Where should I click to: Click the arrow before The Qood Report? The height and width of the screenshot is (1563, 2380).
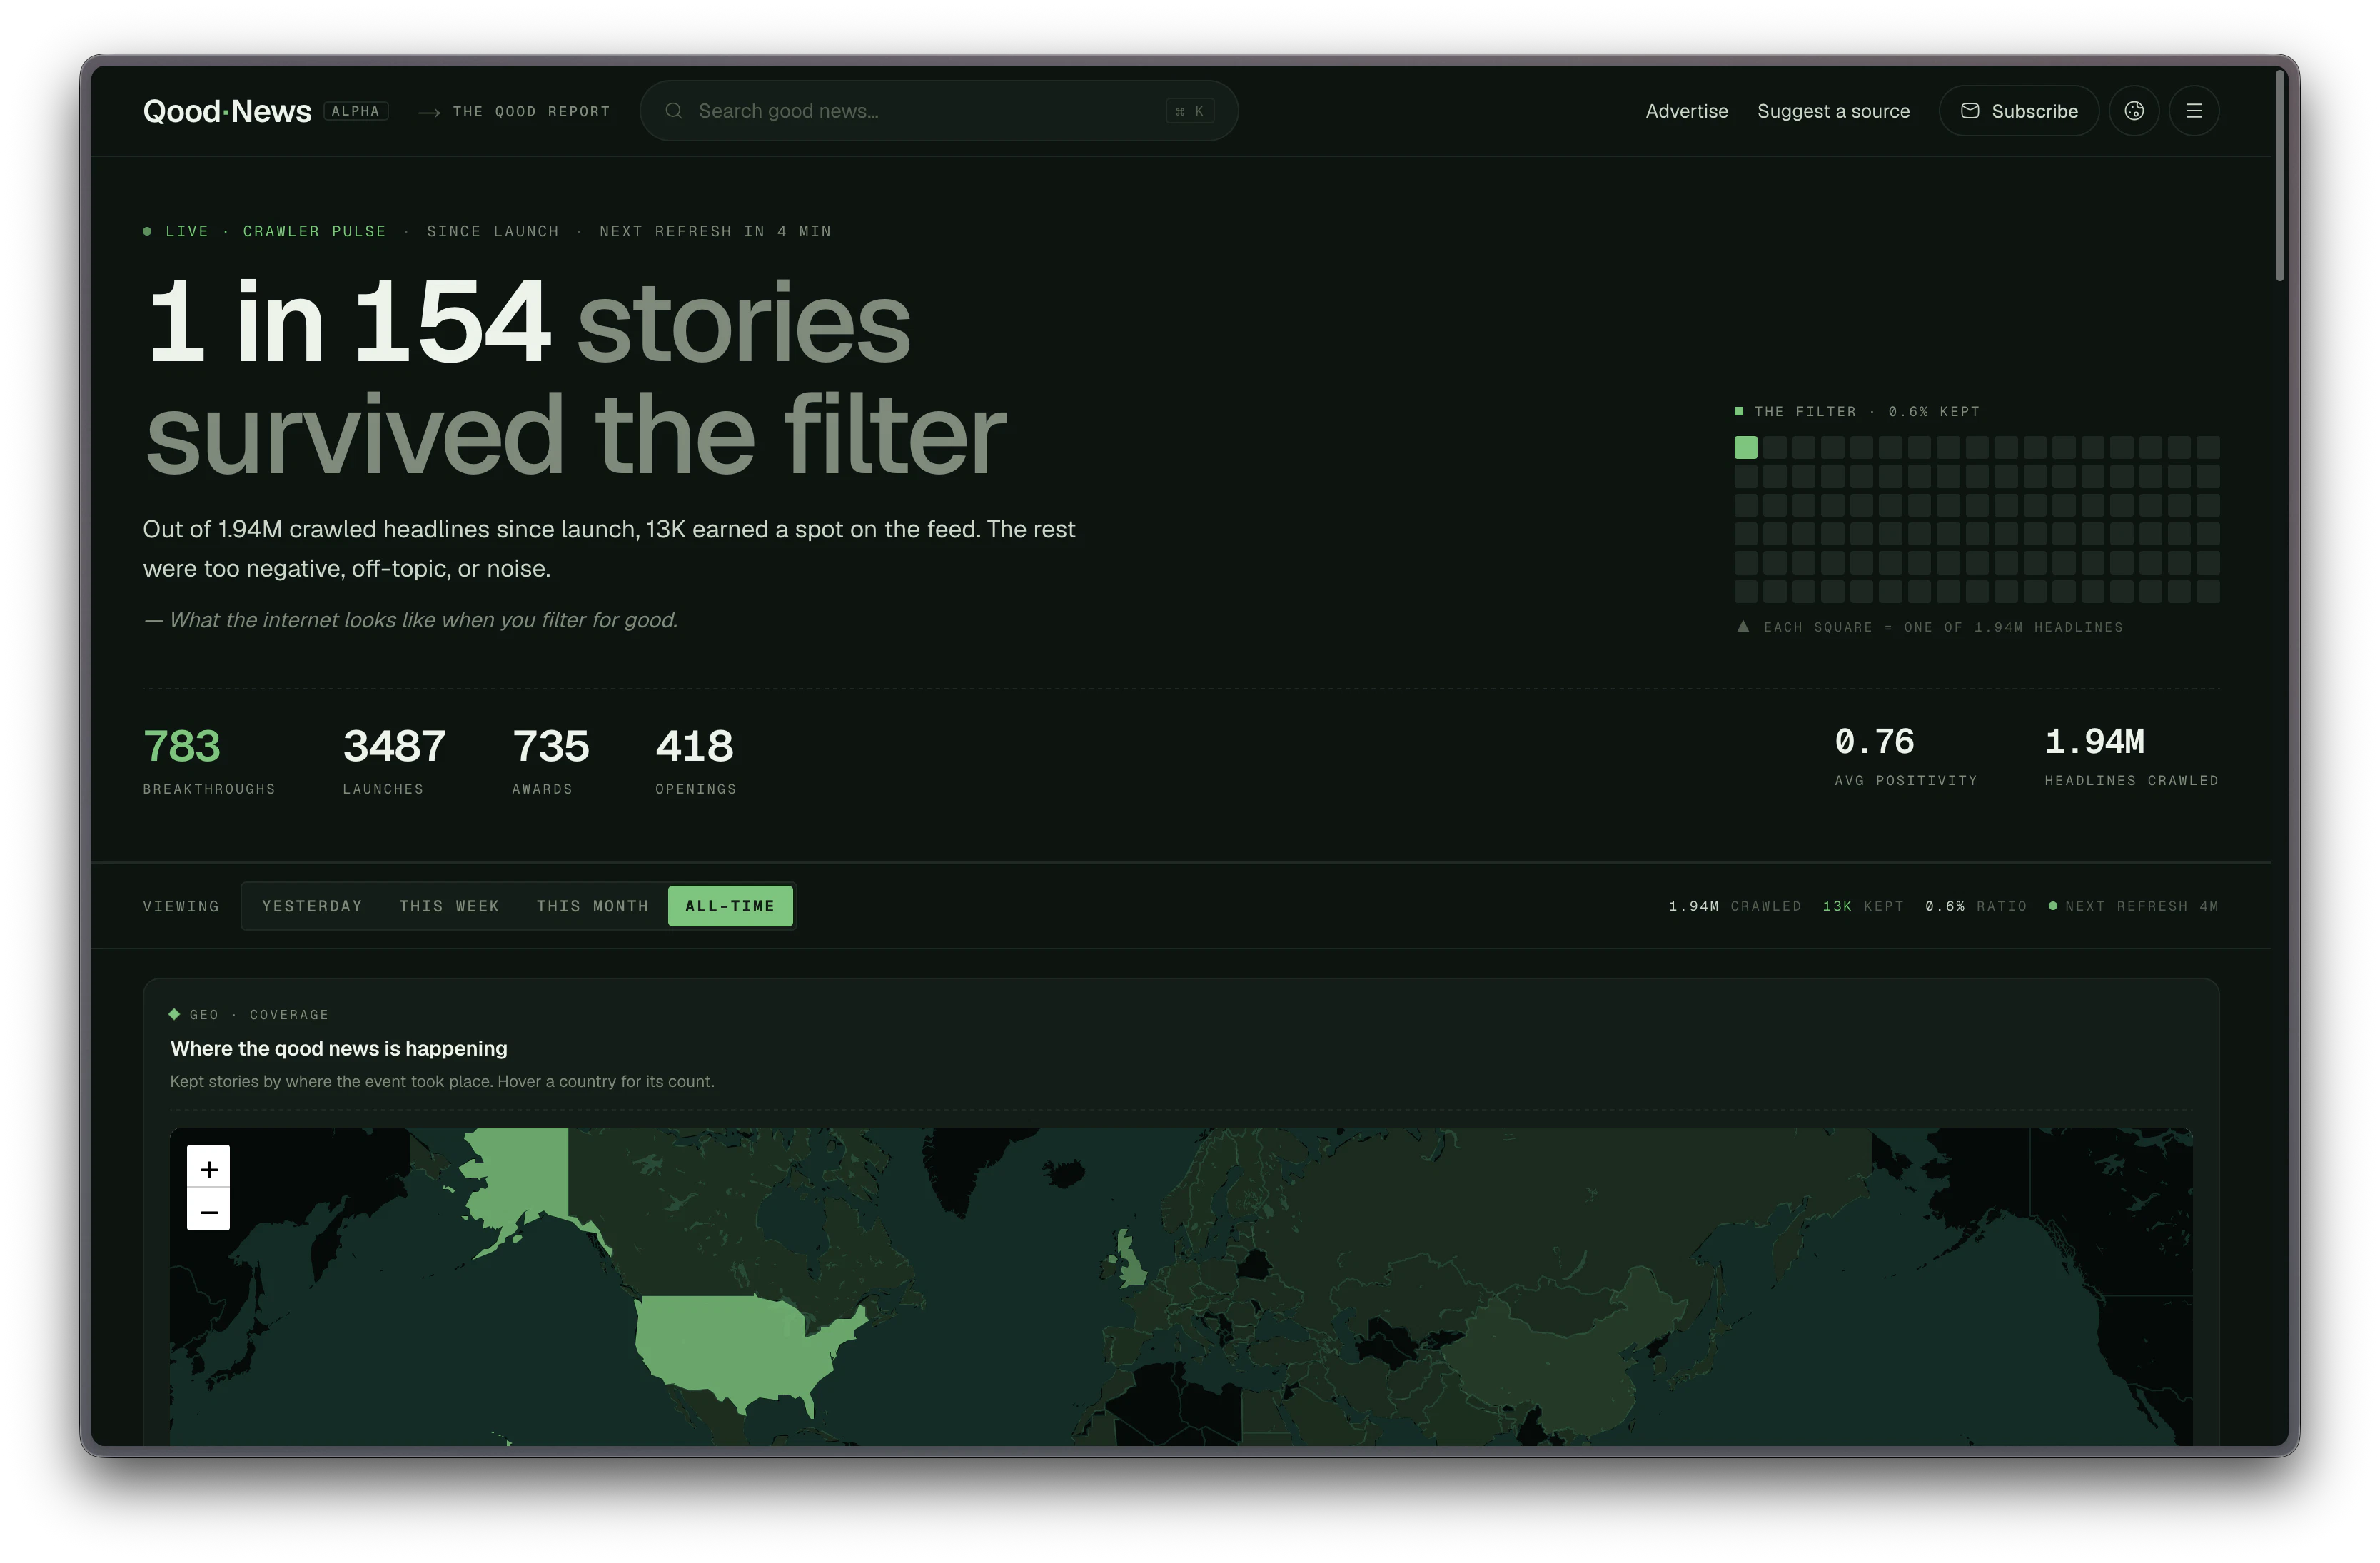[429, 112]
